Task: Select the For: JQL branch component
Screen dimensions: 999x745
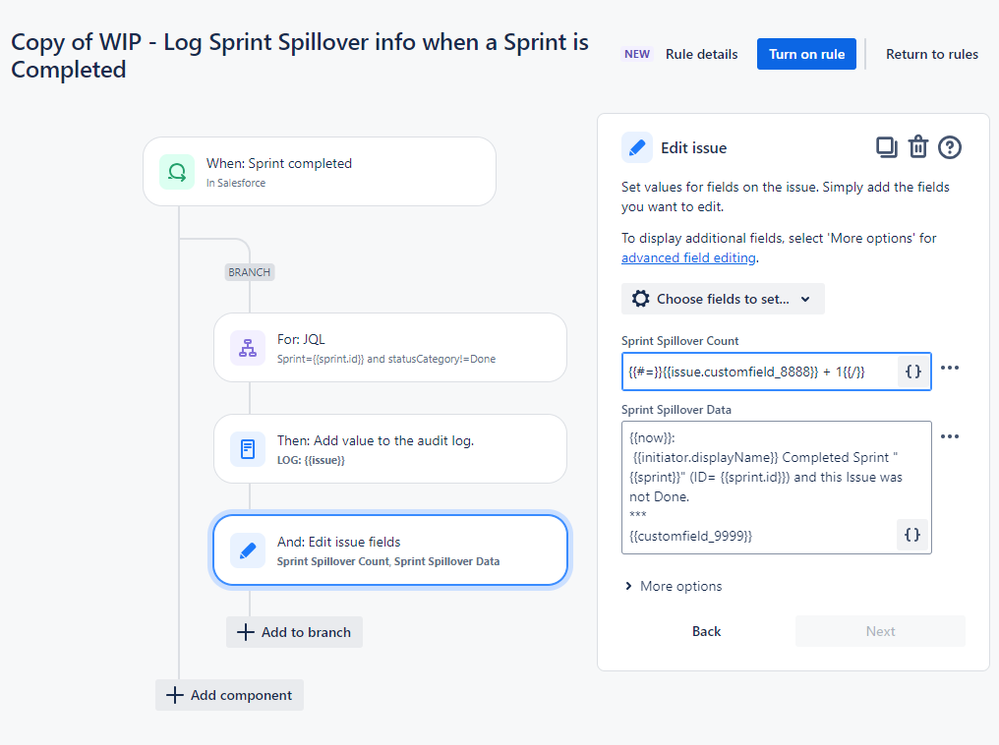Action: (x=390, y=348)
